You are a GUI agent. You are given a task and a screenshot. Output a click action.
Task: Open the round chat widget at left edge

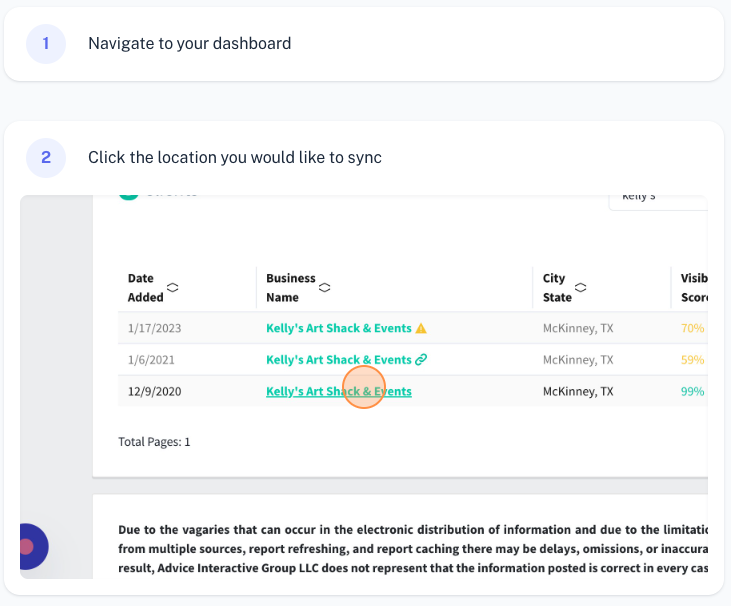[x=34, y=546]
